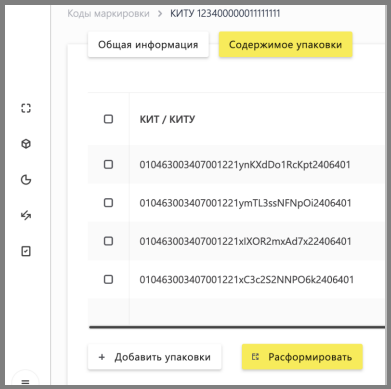Check the row ending ynKXdDo1RcKpt2406401
The width and height of the screenshot is (391, 389).
click(108, 164)
